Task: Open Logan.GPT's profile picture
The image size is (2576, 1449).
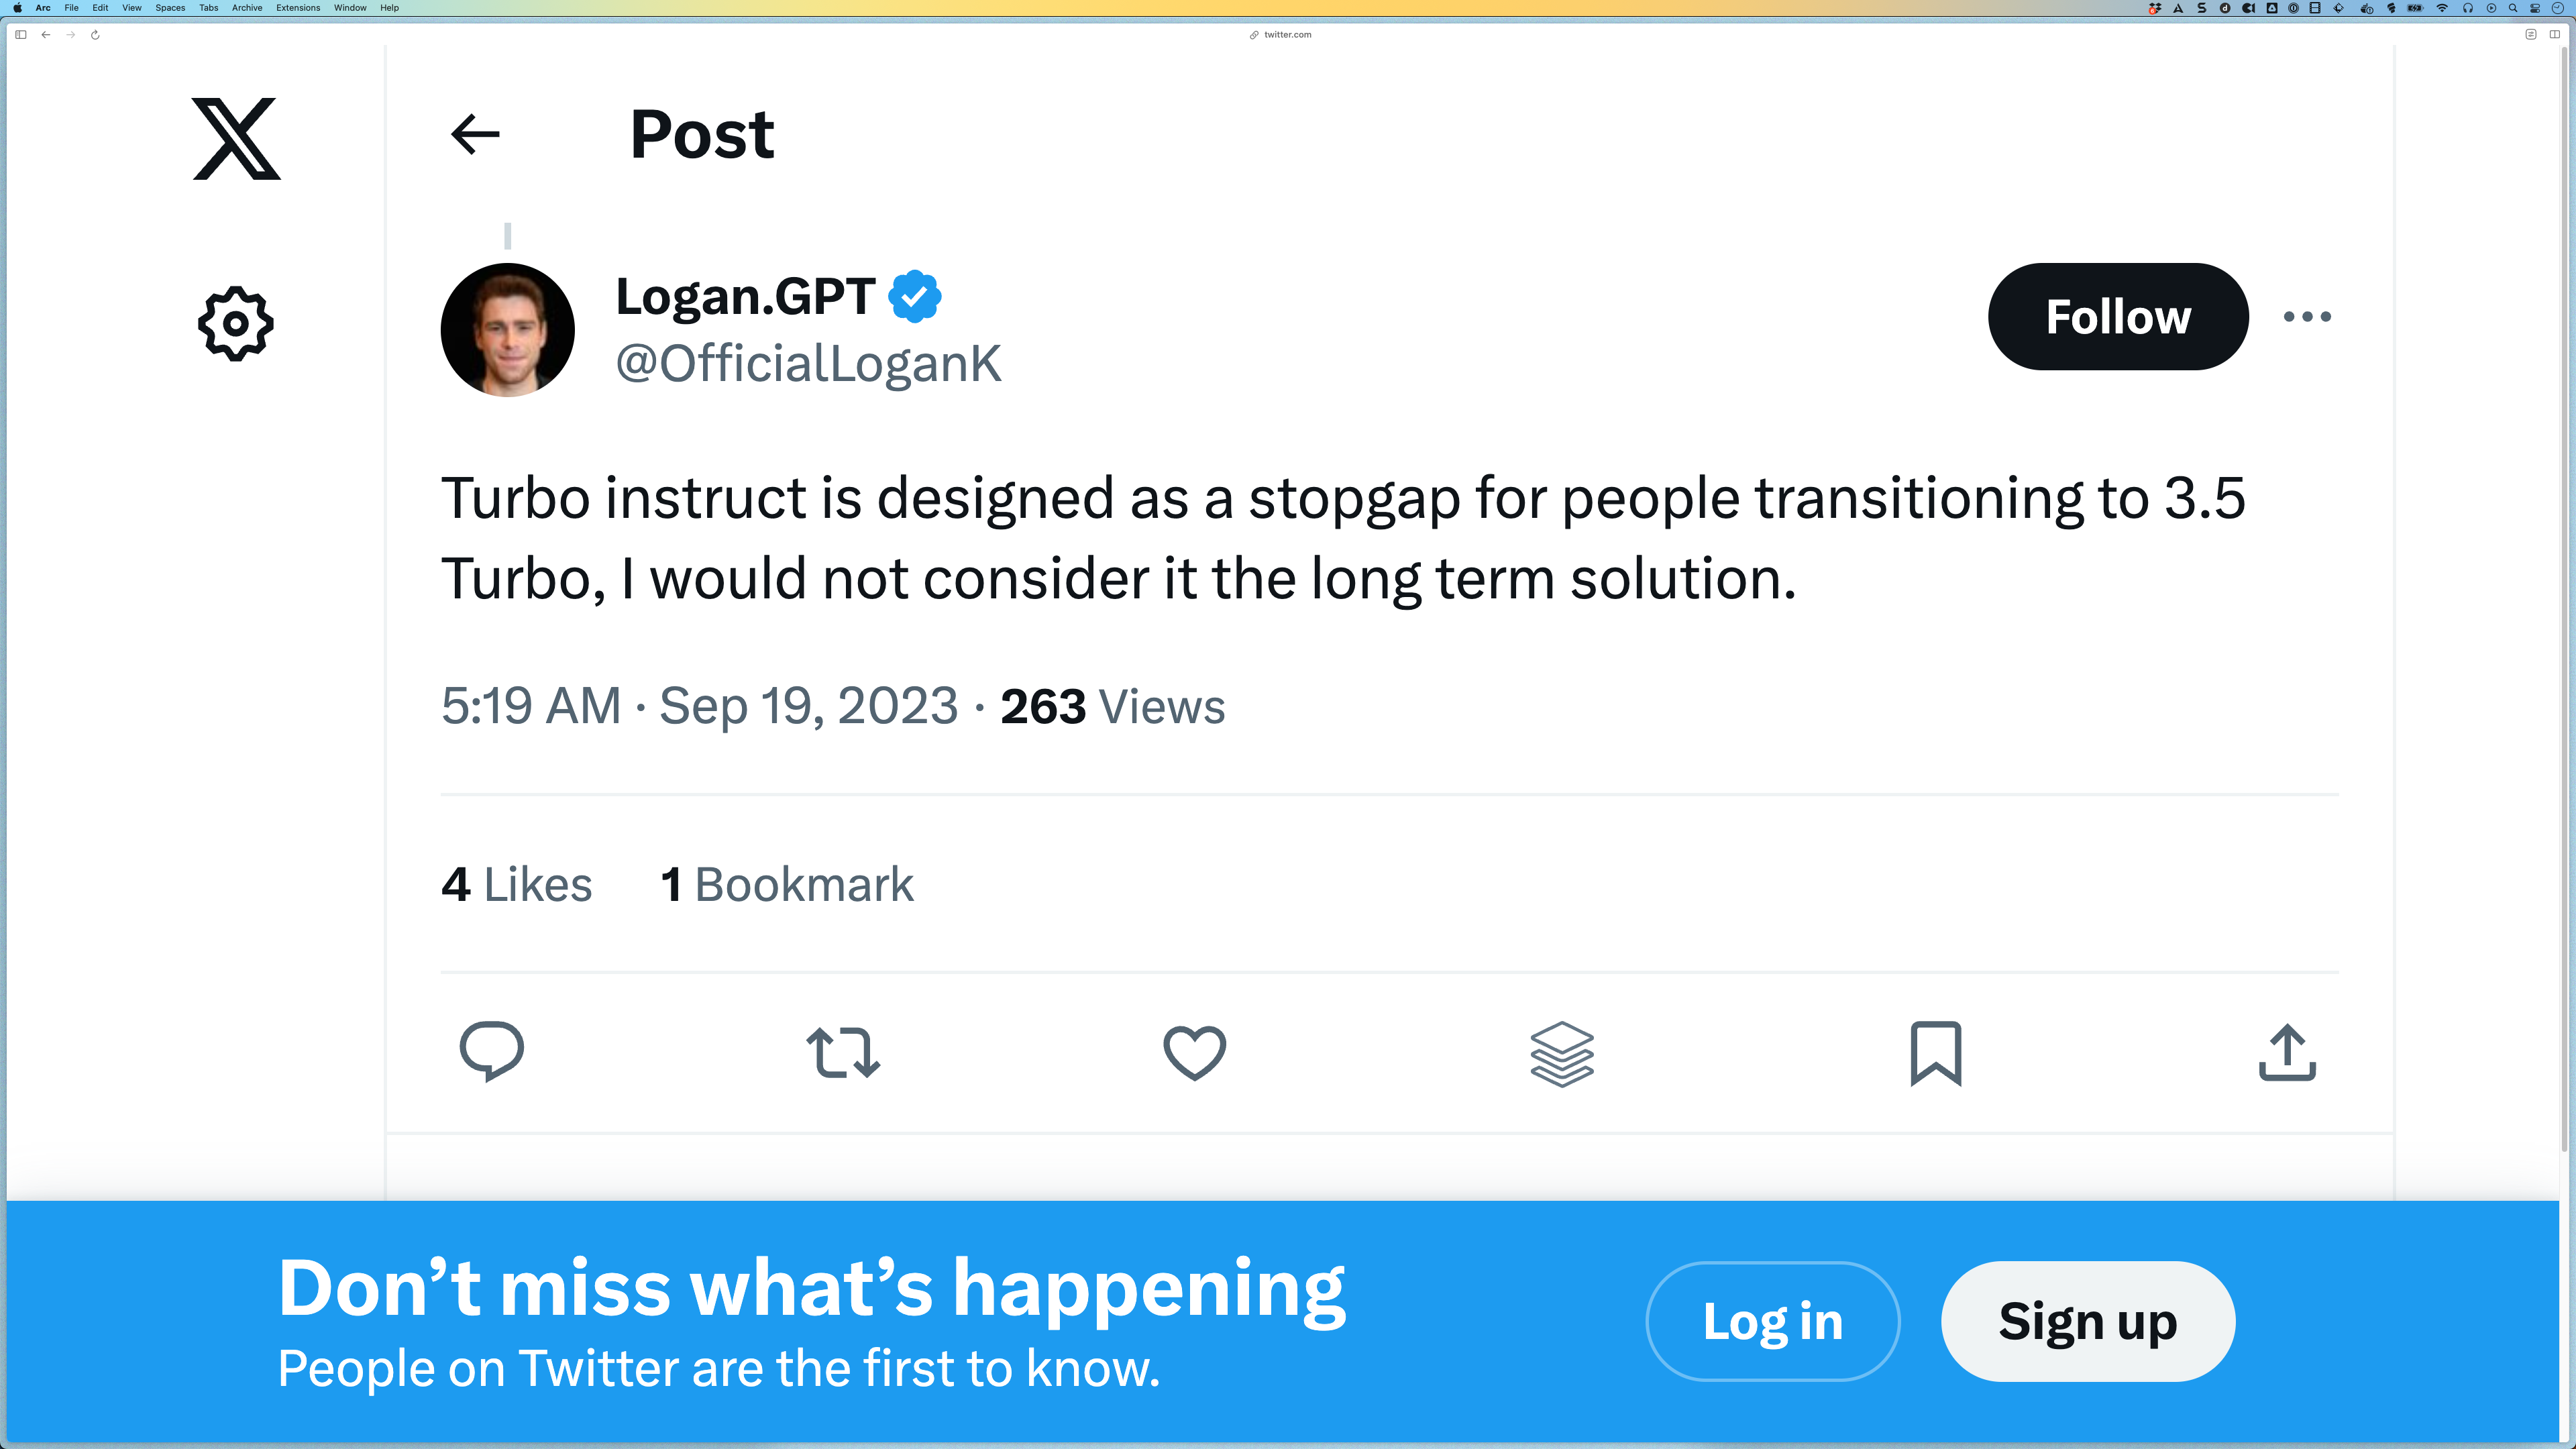Action: [x=507, y=330]
